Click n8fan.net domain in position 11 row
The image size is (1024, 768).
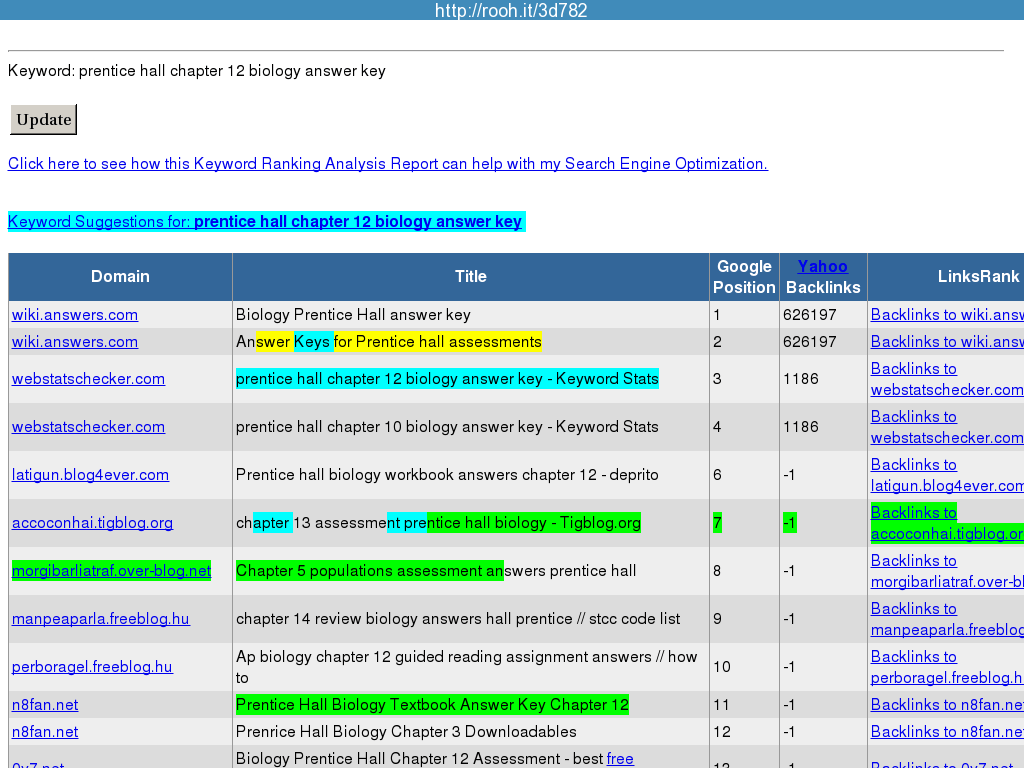[45, 705]
